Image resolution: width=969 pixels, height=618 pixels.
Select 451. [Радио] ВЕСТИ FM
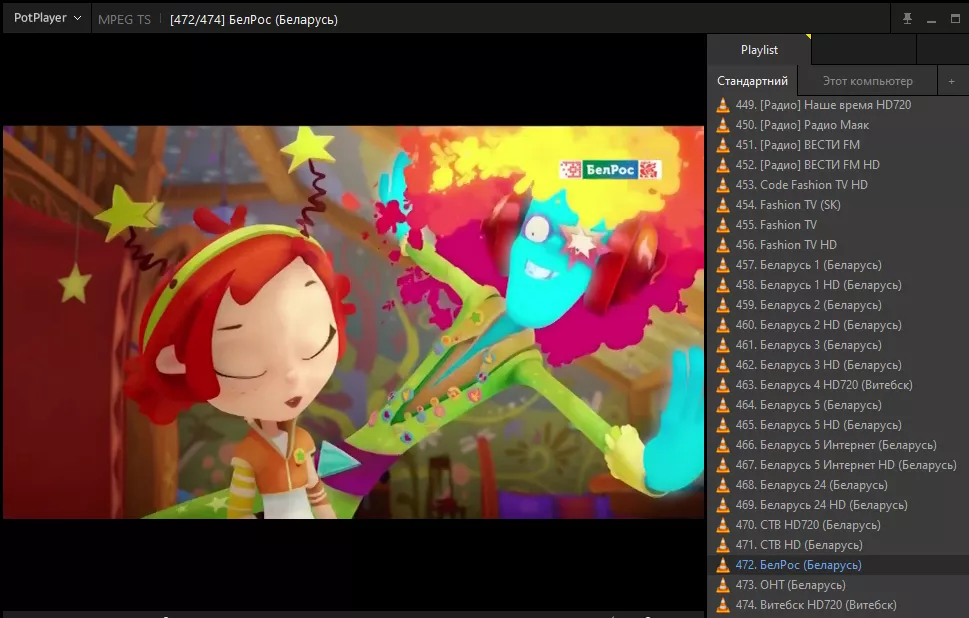(x=838, y=145)
